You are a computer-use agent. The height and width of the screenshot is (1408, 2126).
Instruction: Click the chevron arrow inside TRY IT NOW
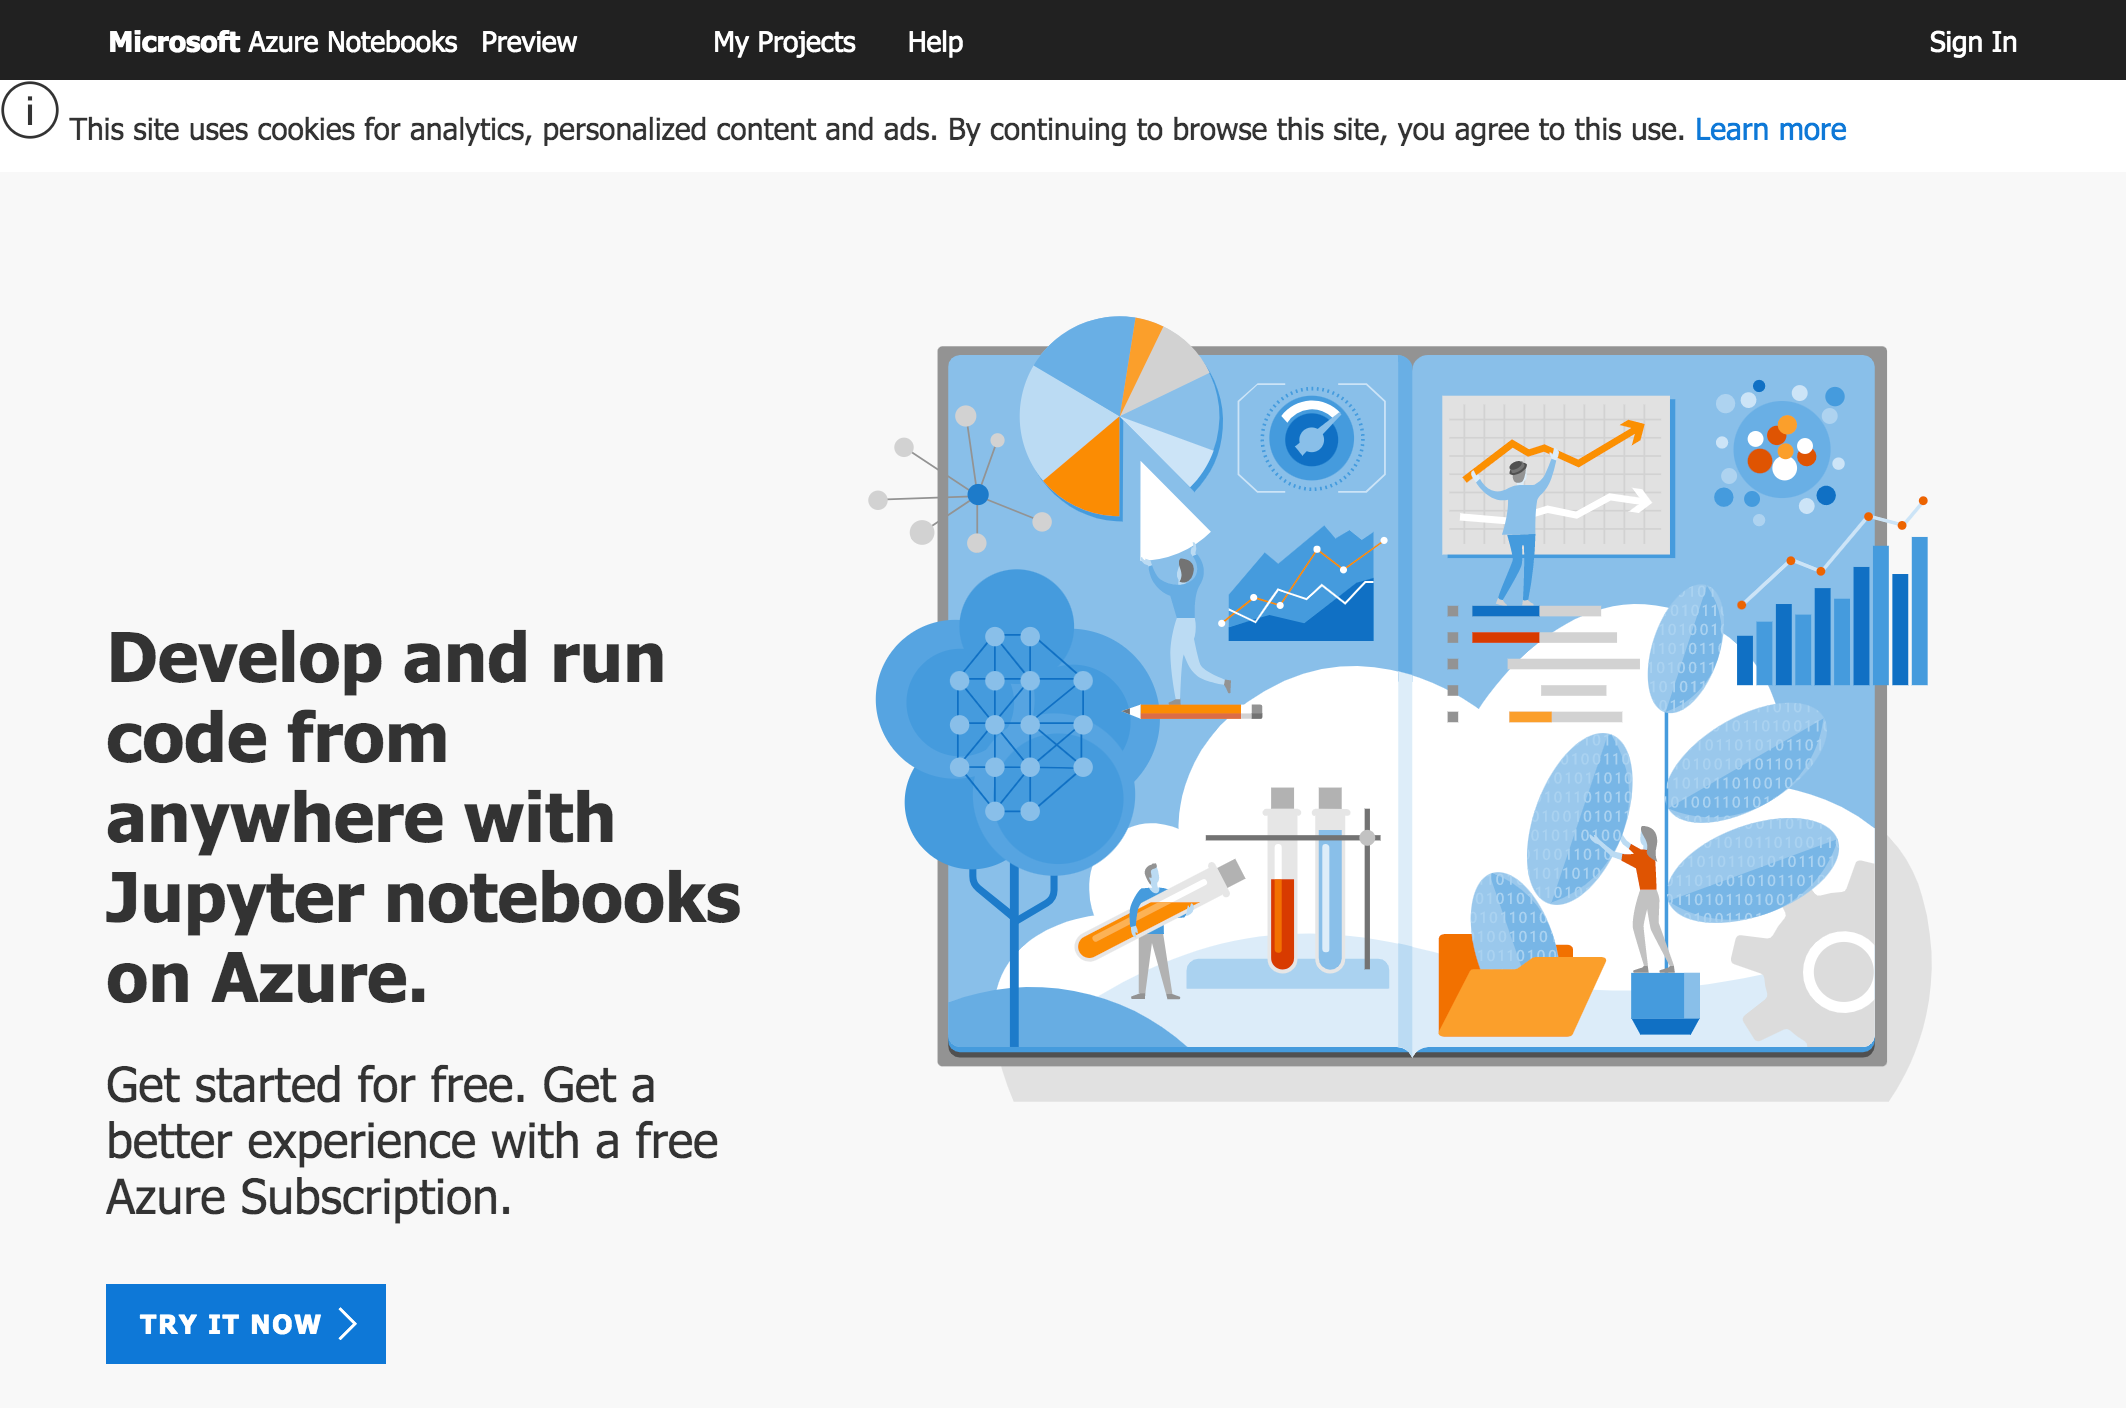click(x=347, y=1324)
